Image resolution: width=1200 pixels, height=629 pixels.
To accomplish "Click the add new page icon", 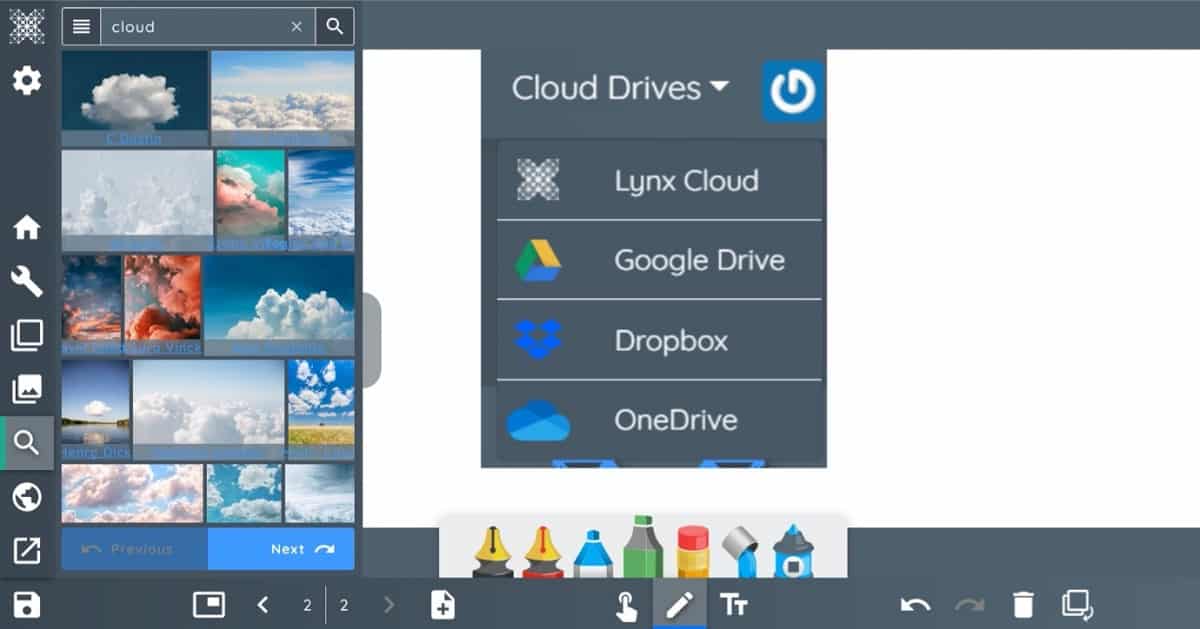I will [x=443, y=604].
